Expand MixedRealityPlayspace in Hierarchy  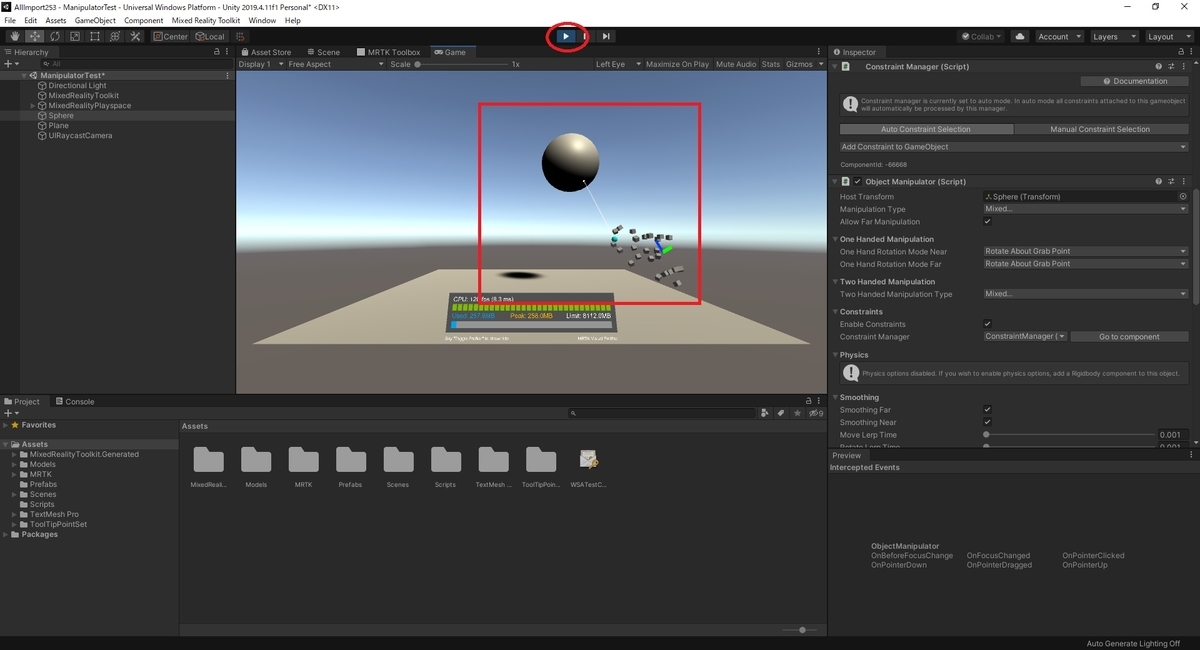click(x=33, y=106)
